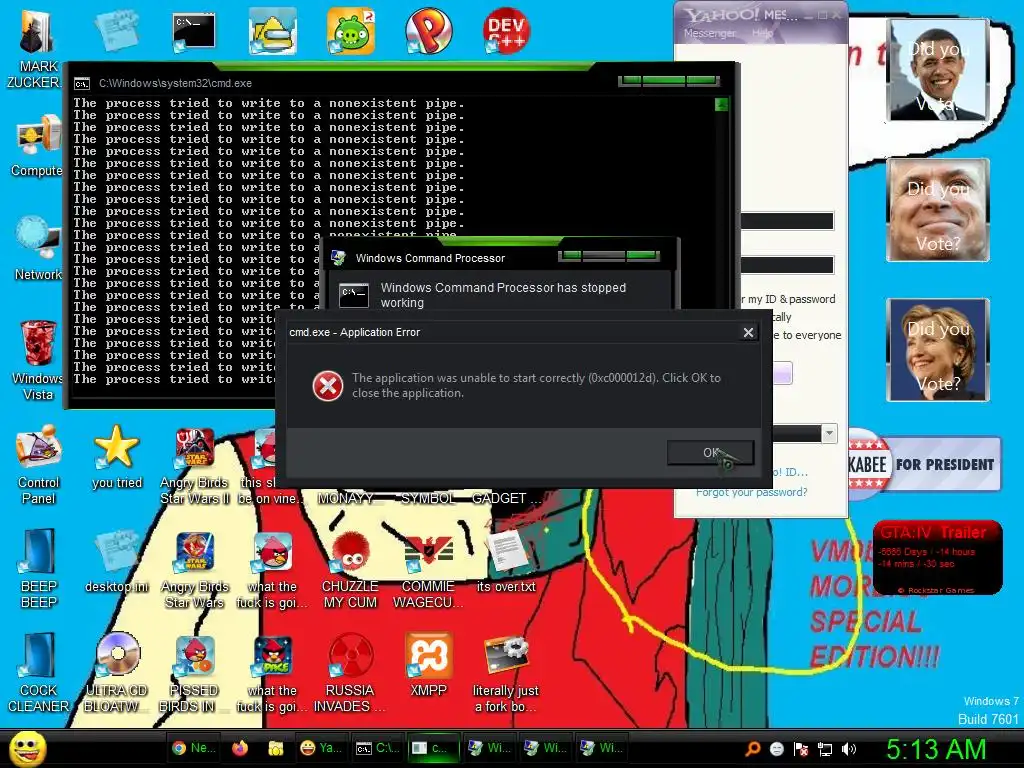Open the COMMIE WAGECU... desktop icon

[x=428, y=569]
